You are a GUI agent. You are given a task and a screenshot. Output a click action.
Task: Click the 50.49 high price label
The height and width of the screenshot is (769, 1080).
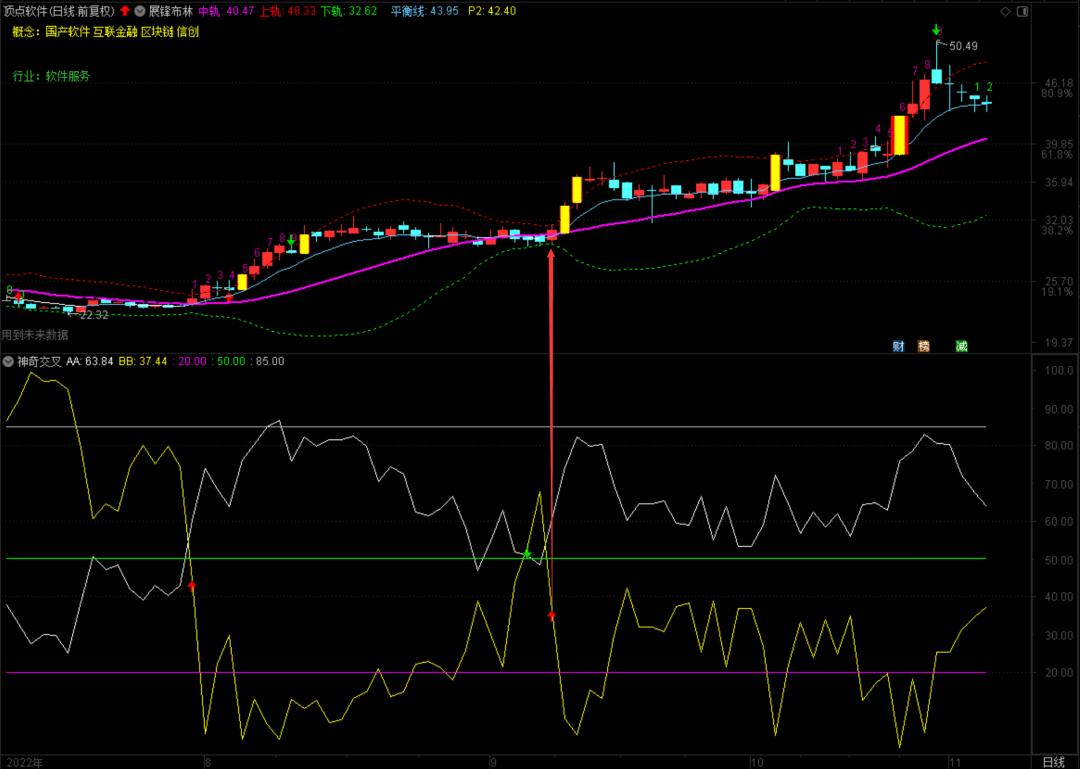point(963,46)
